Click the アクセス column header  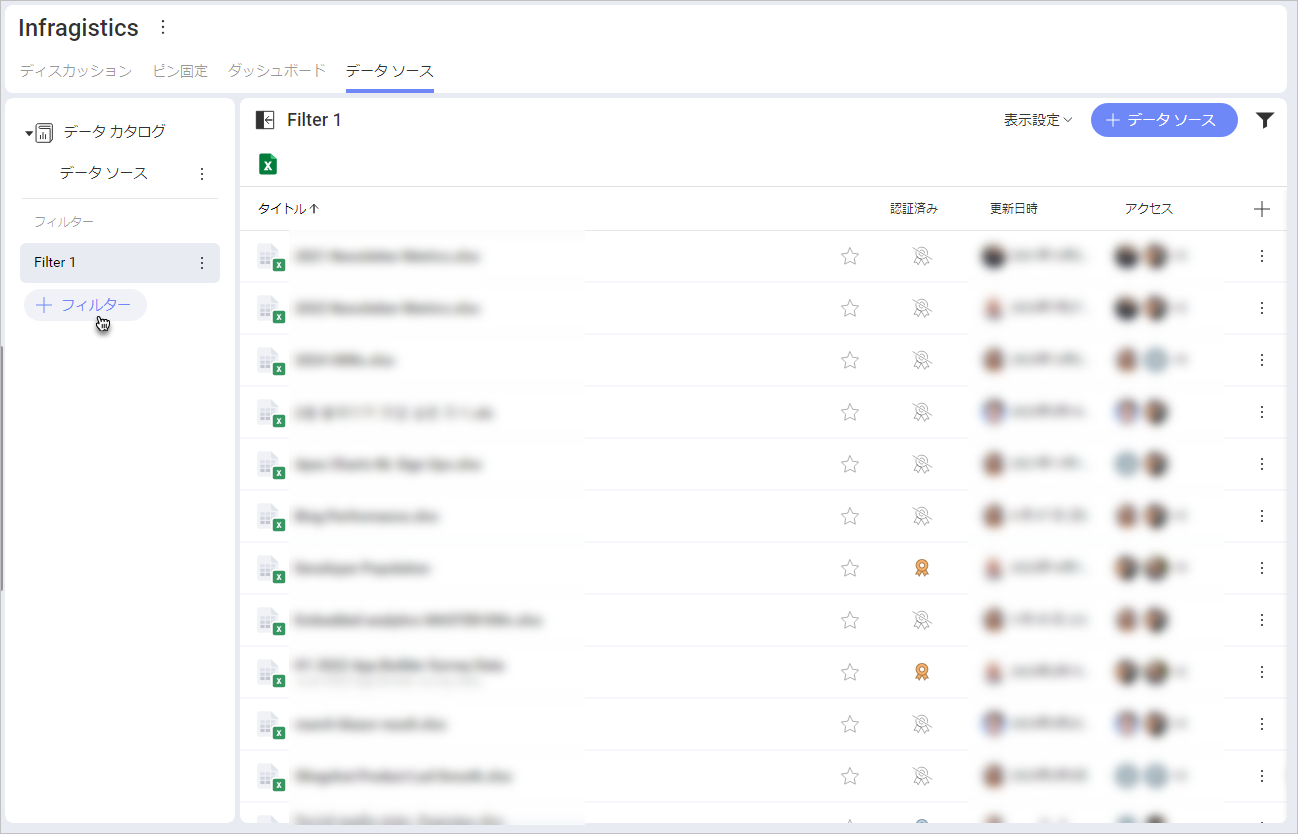[1148, 209]
